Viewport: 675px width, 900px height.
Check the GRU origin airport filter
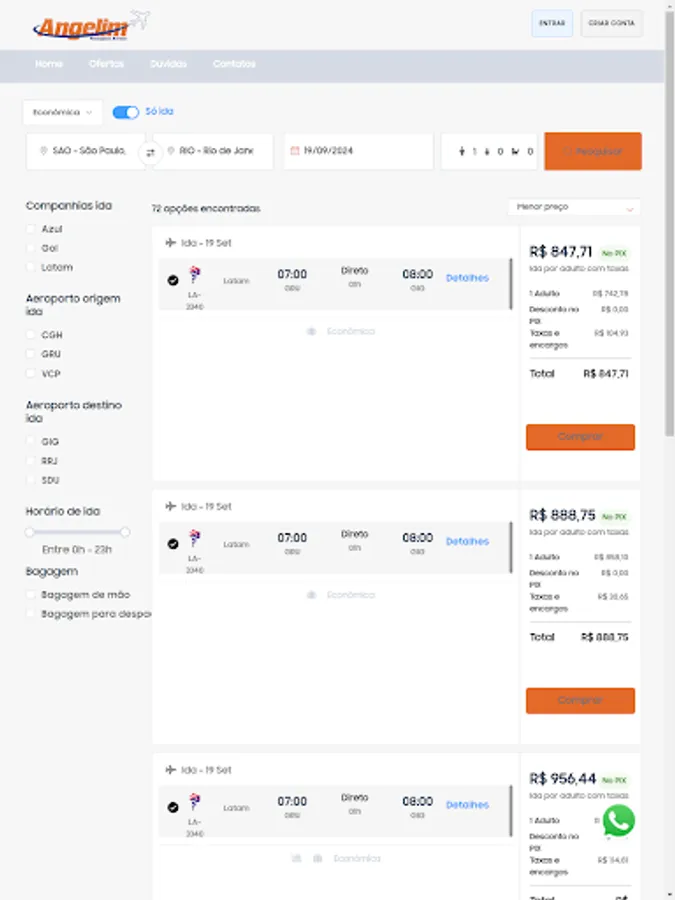(31, 354)
